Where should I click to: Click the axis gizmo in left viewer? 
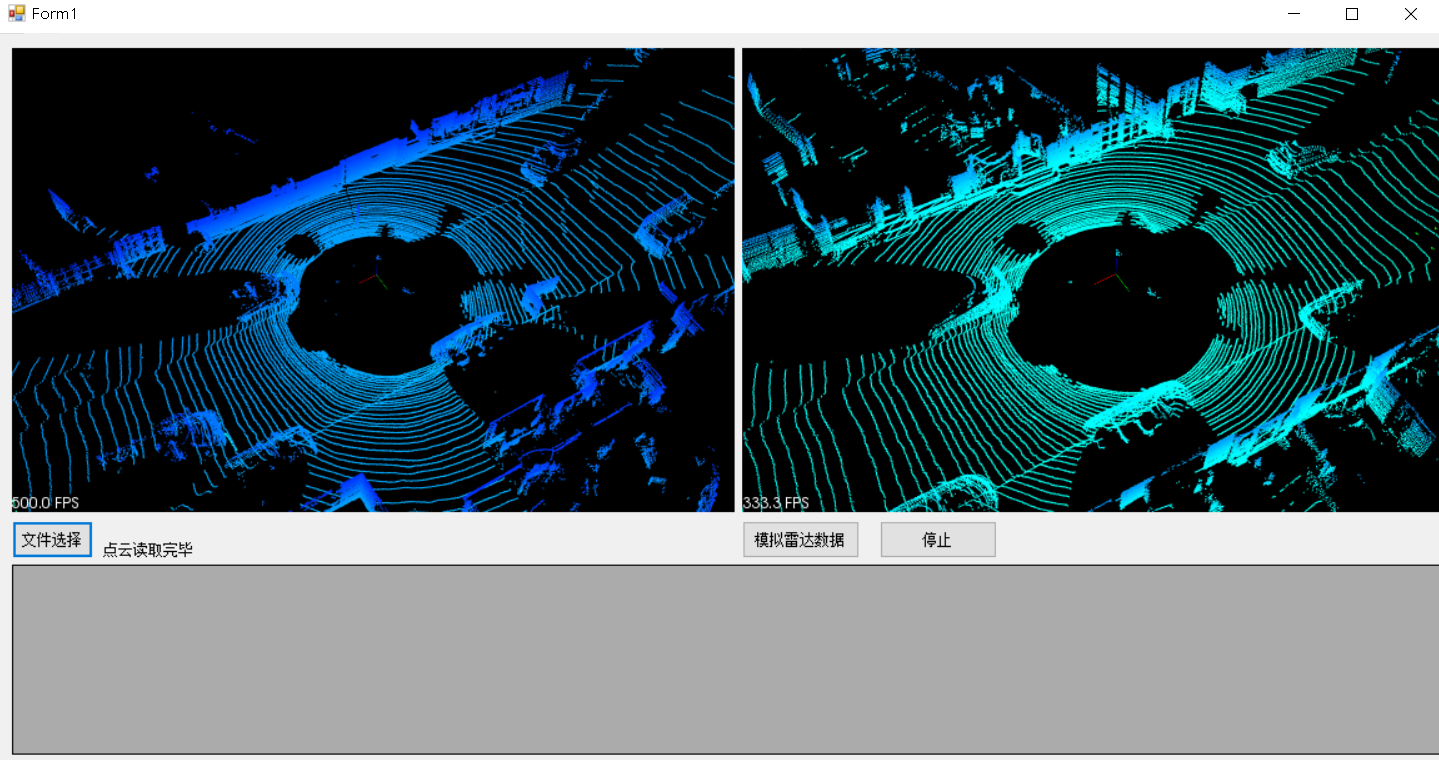tap(375, 275)
